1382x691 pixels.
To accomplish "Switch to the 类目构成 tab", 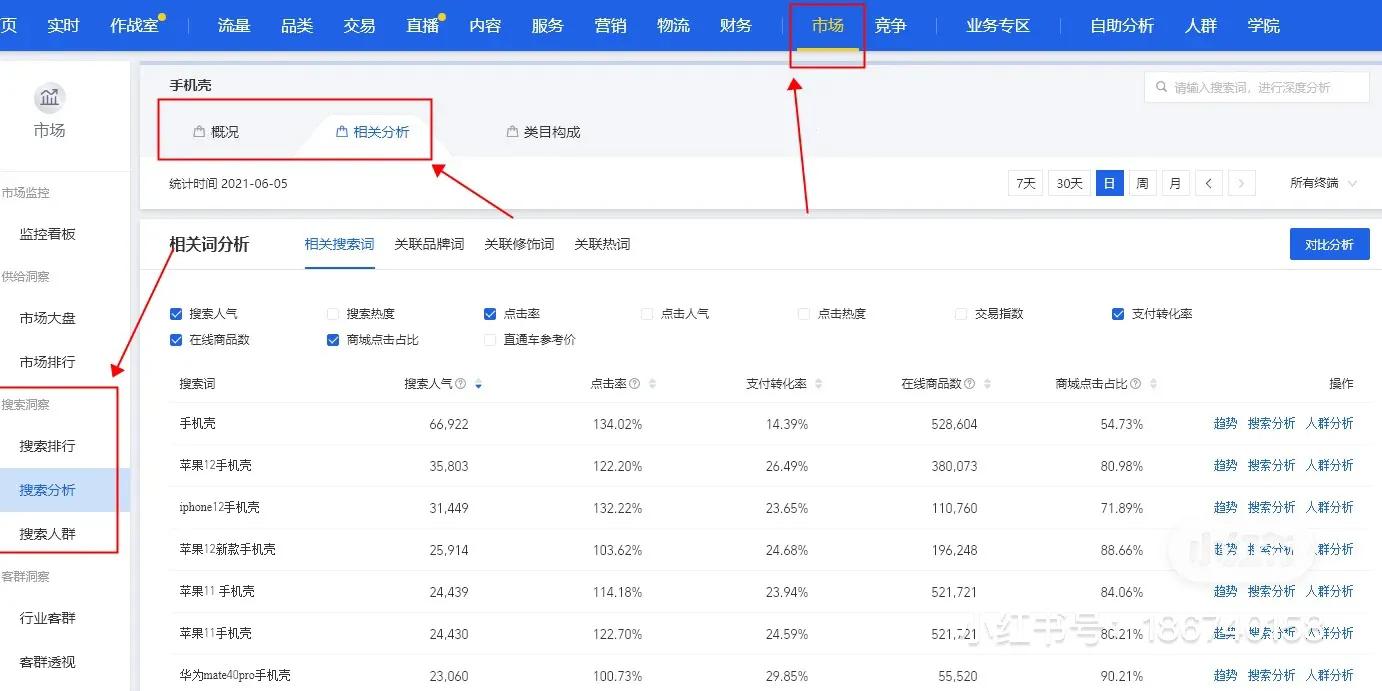I will (x=544, y=130).
